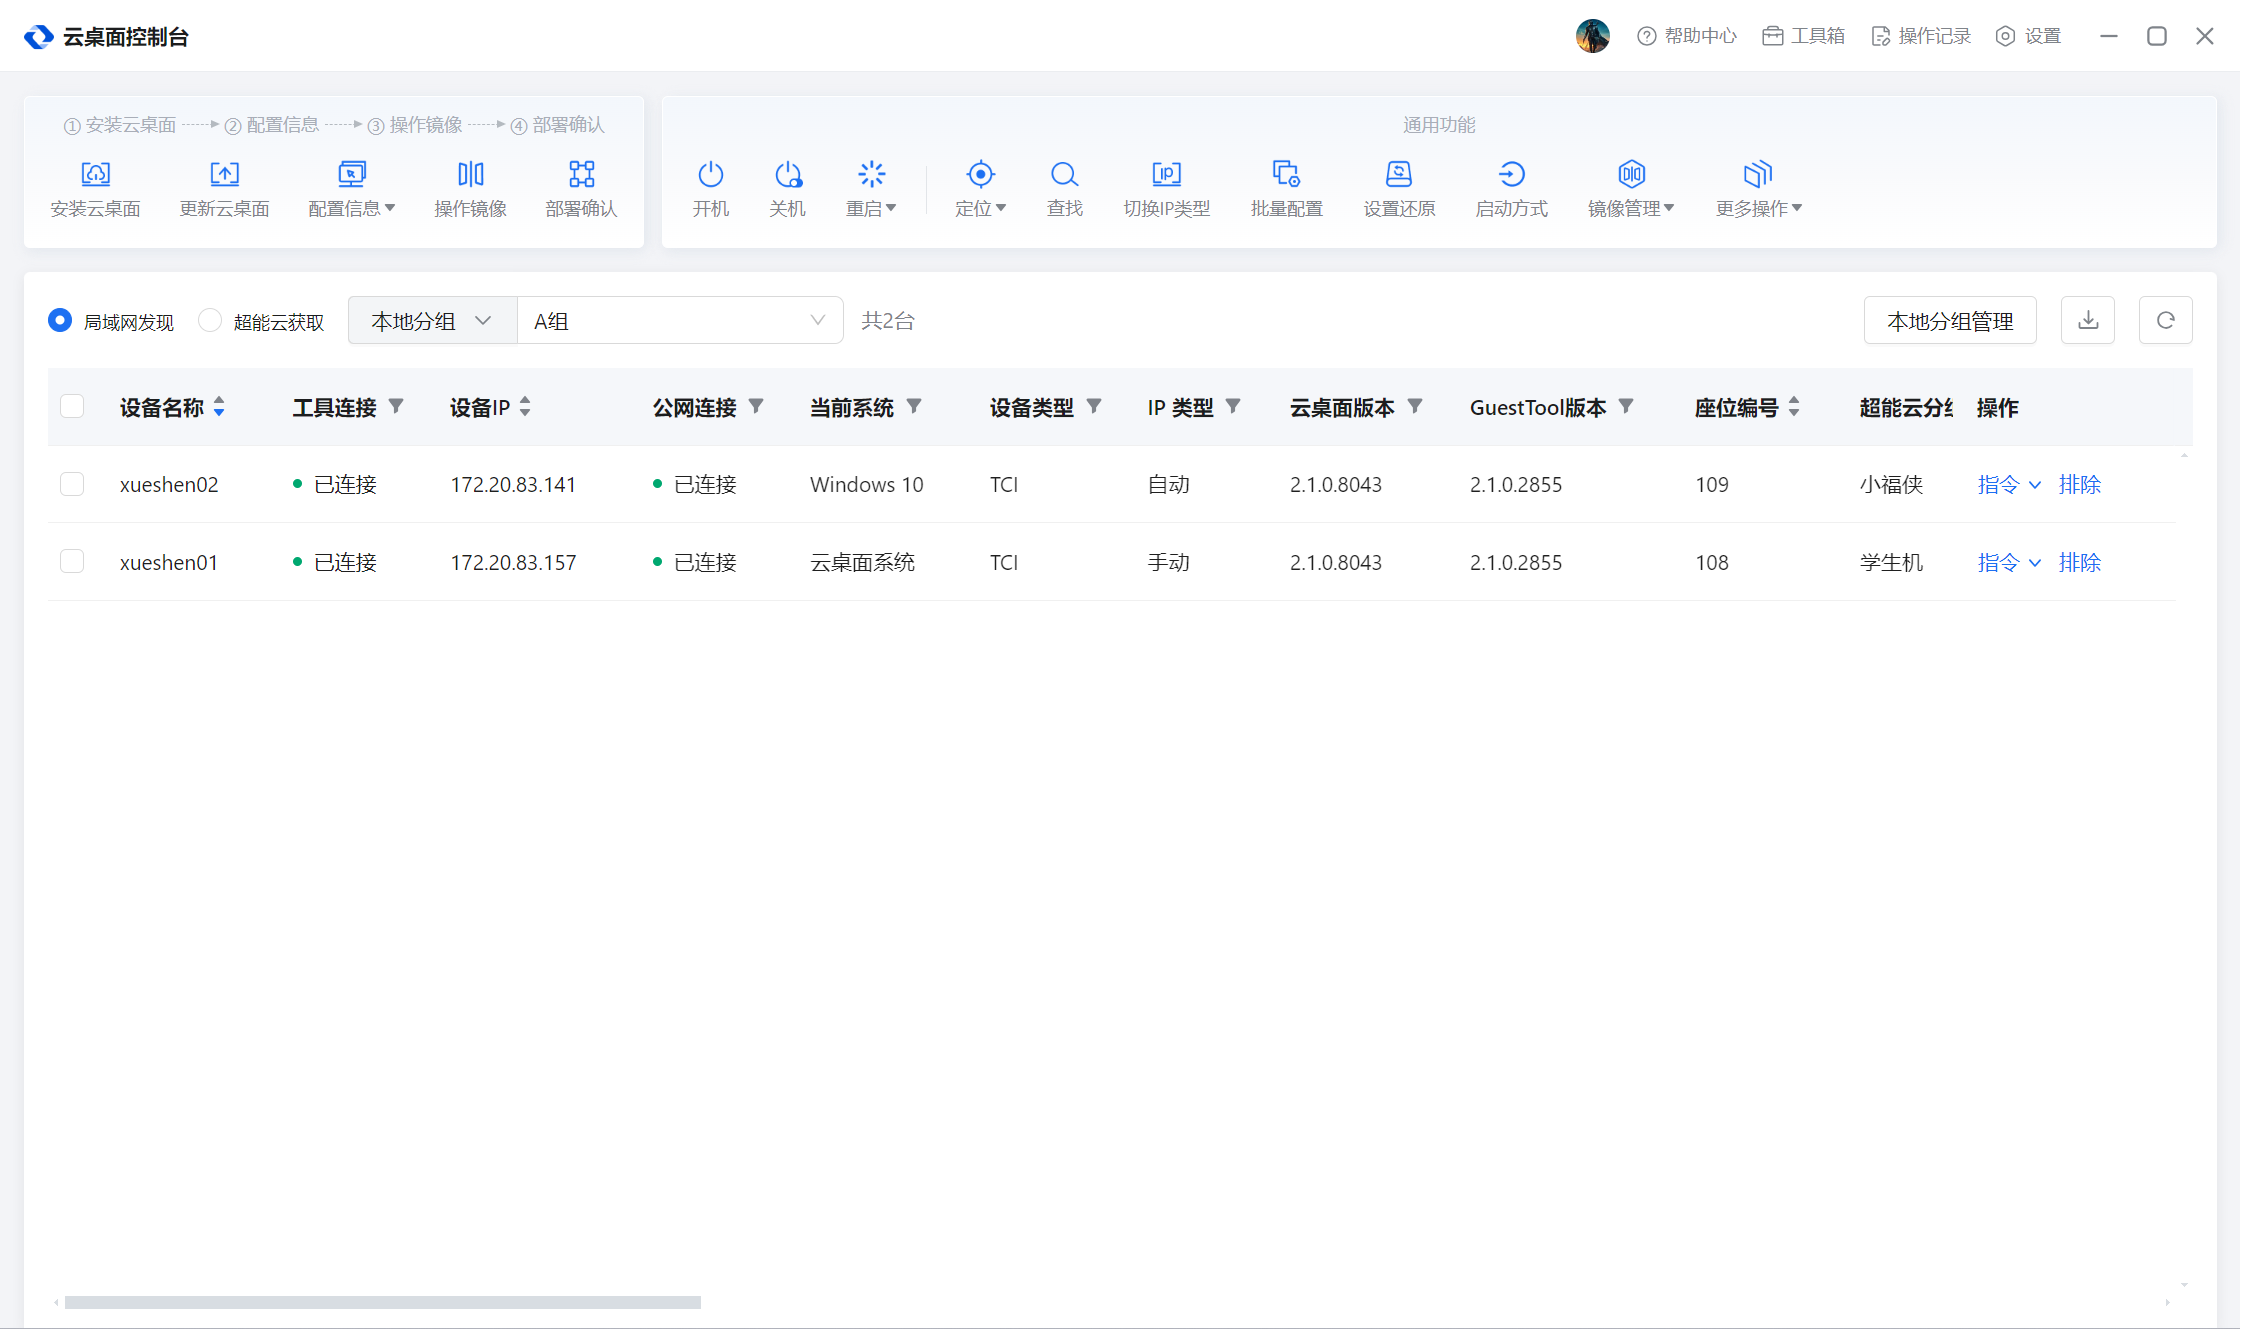
Task: Open the 更多操作 dropdown menu
Action: click(x=1759, y=188)
